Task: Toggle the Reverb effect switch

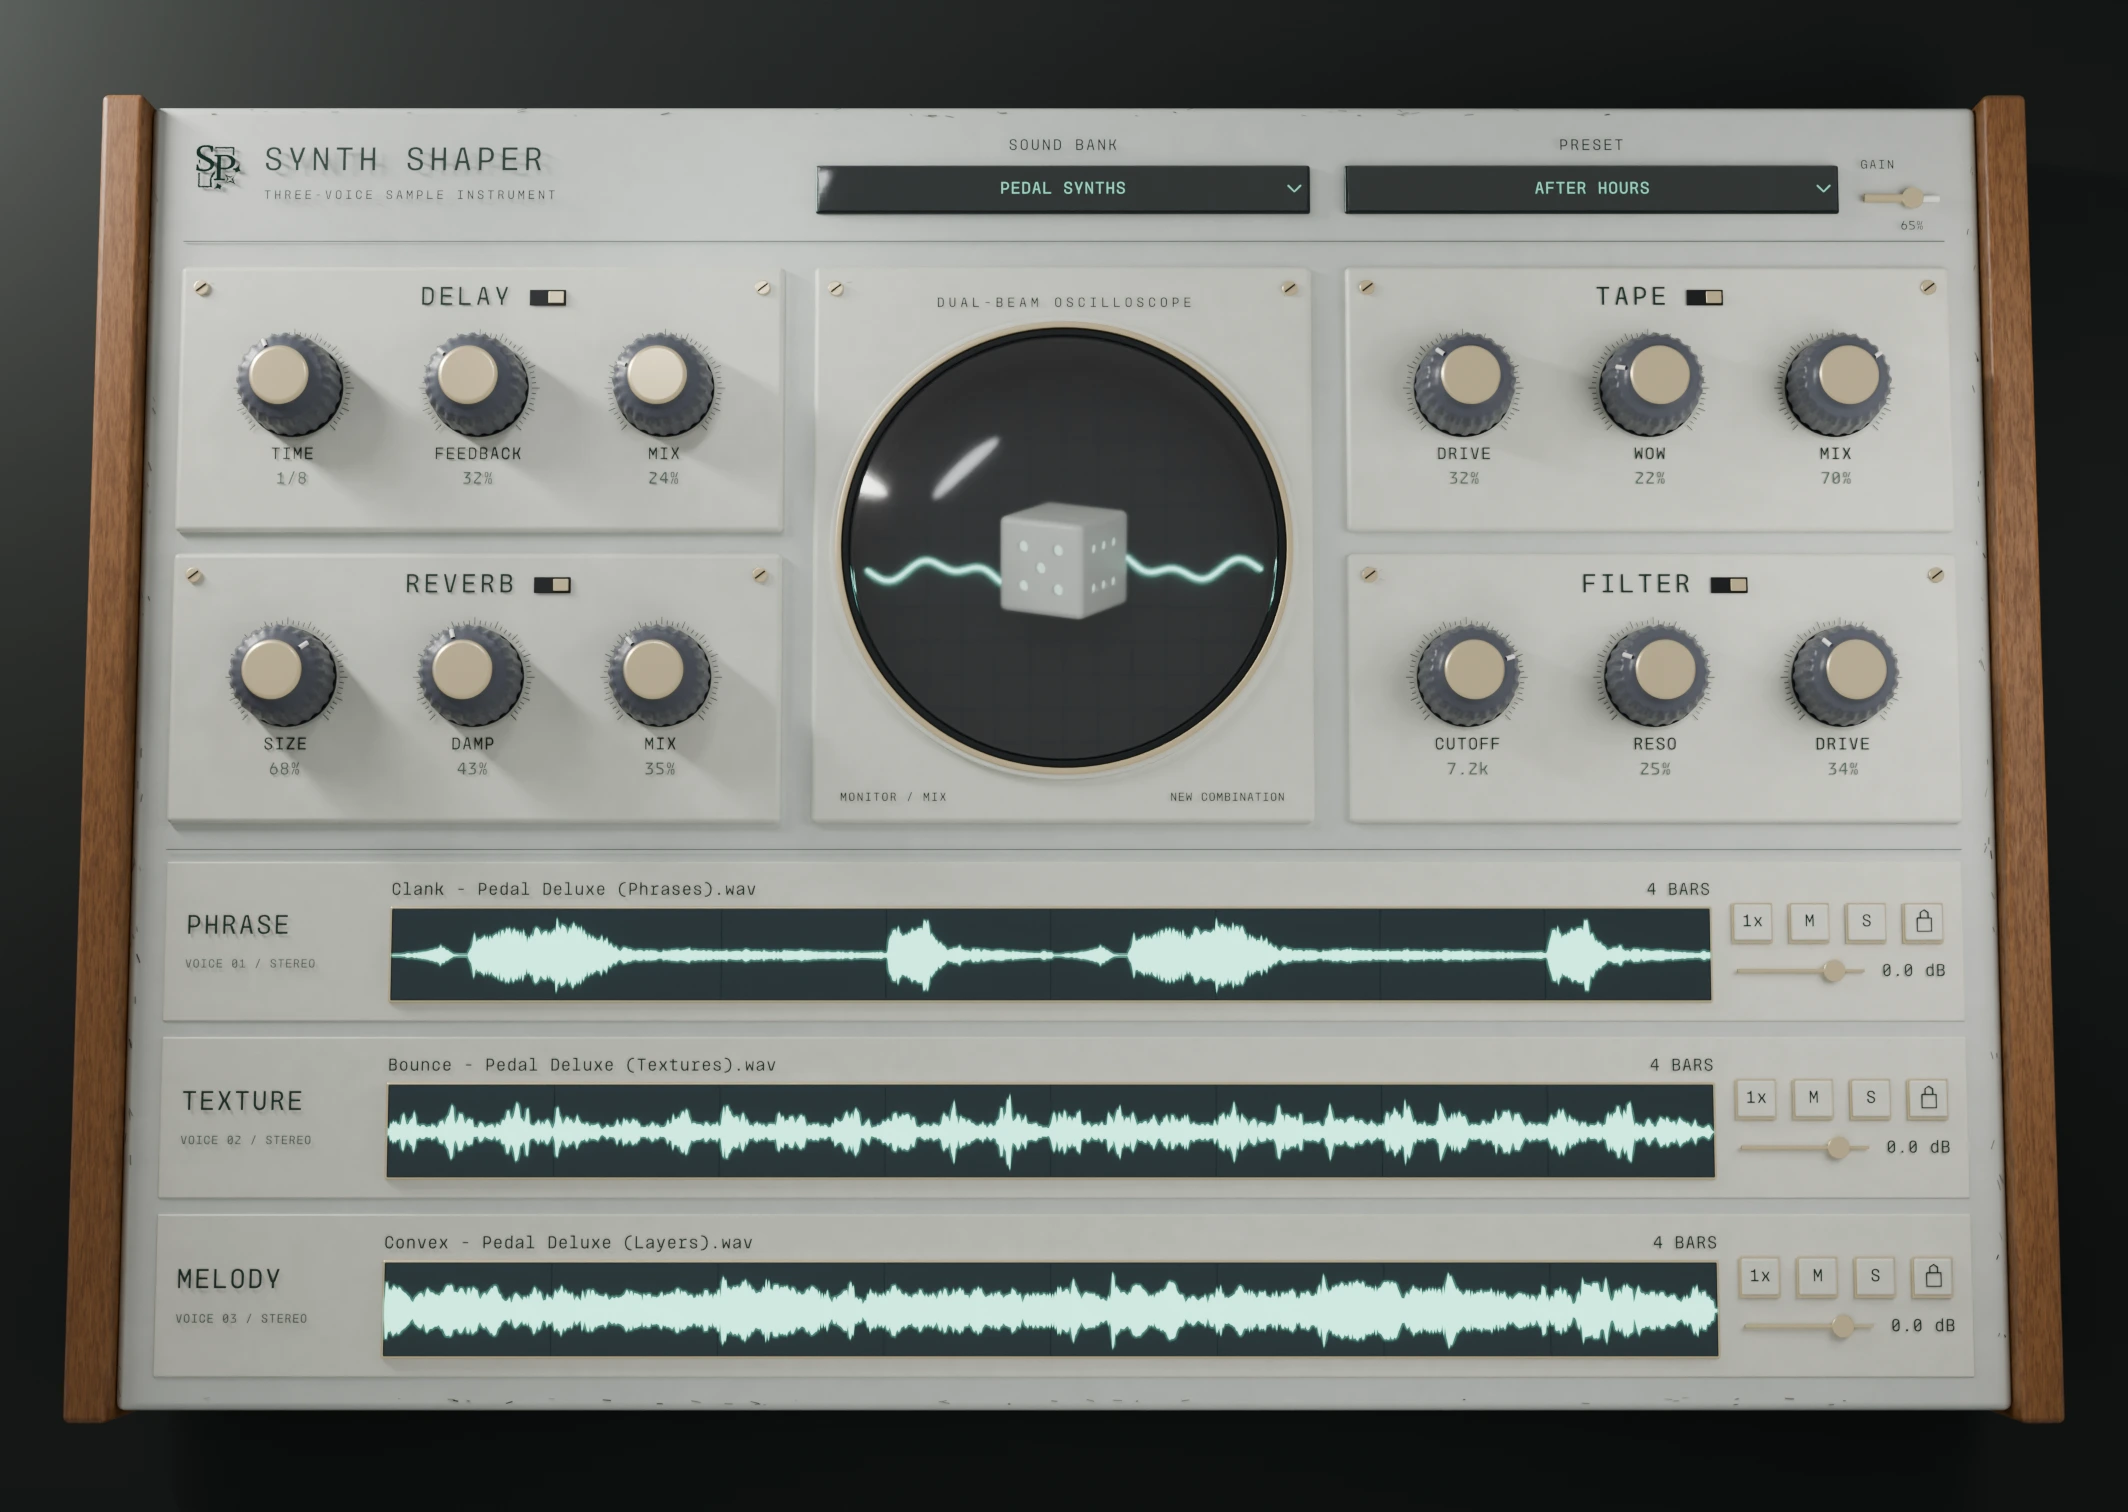Action: pos(552,585)
